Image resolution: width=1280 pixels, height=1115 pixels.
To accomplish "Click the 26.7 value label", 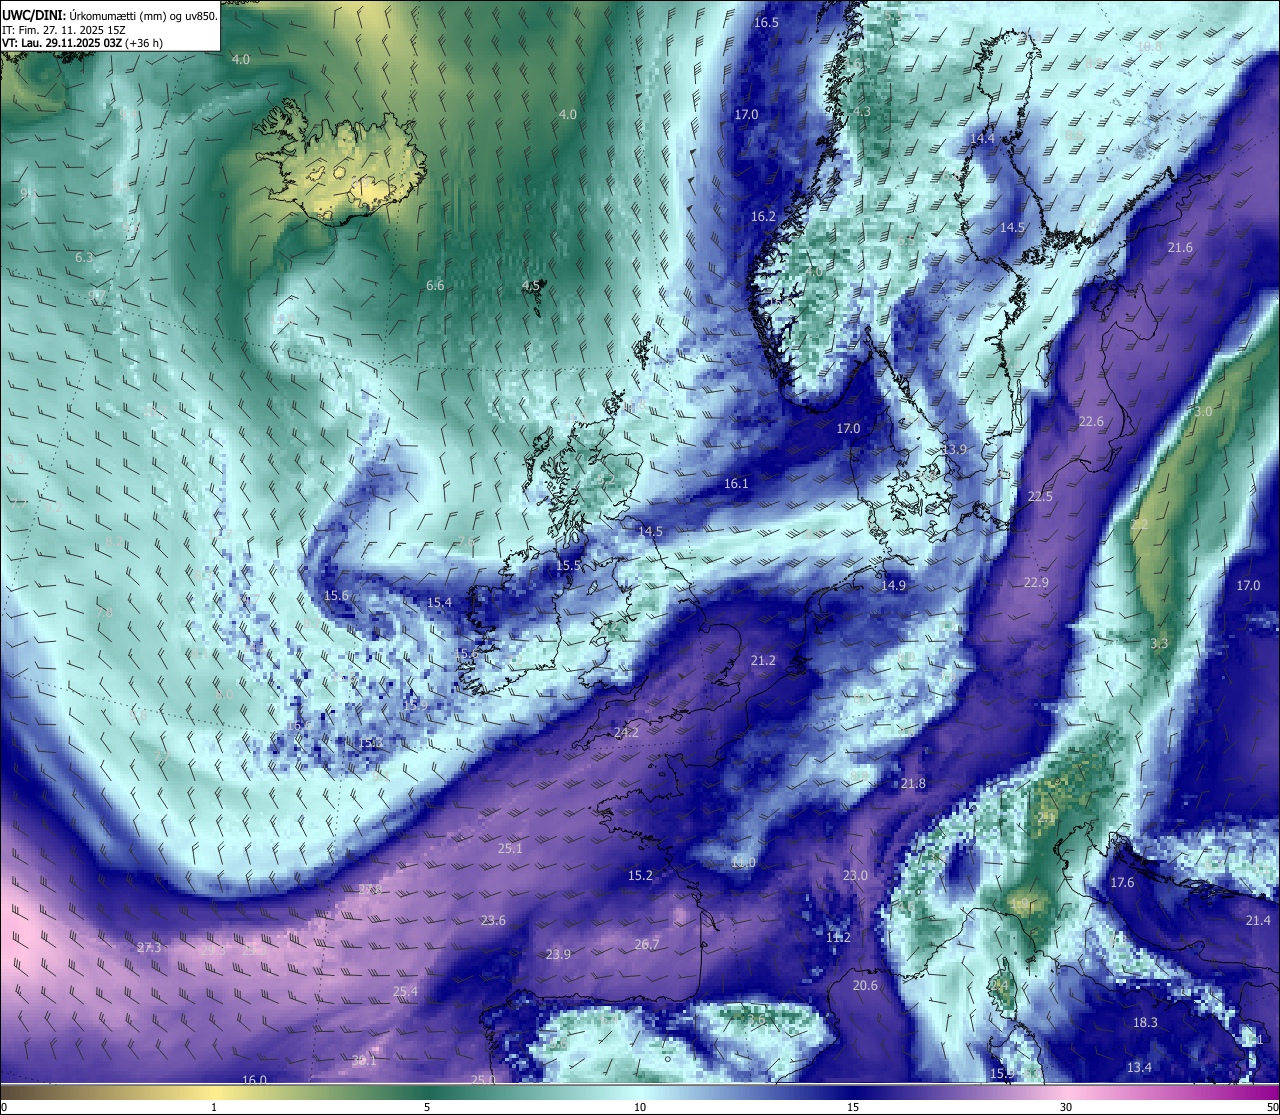I will click(x=647, y=945).
